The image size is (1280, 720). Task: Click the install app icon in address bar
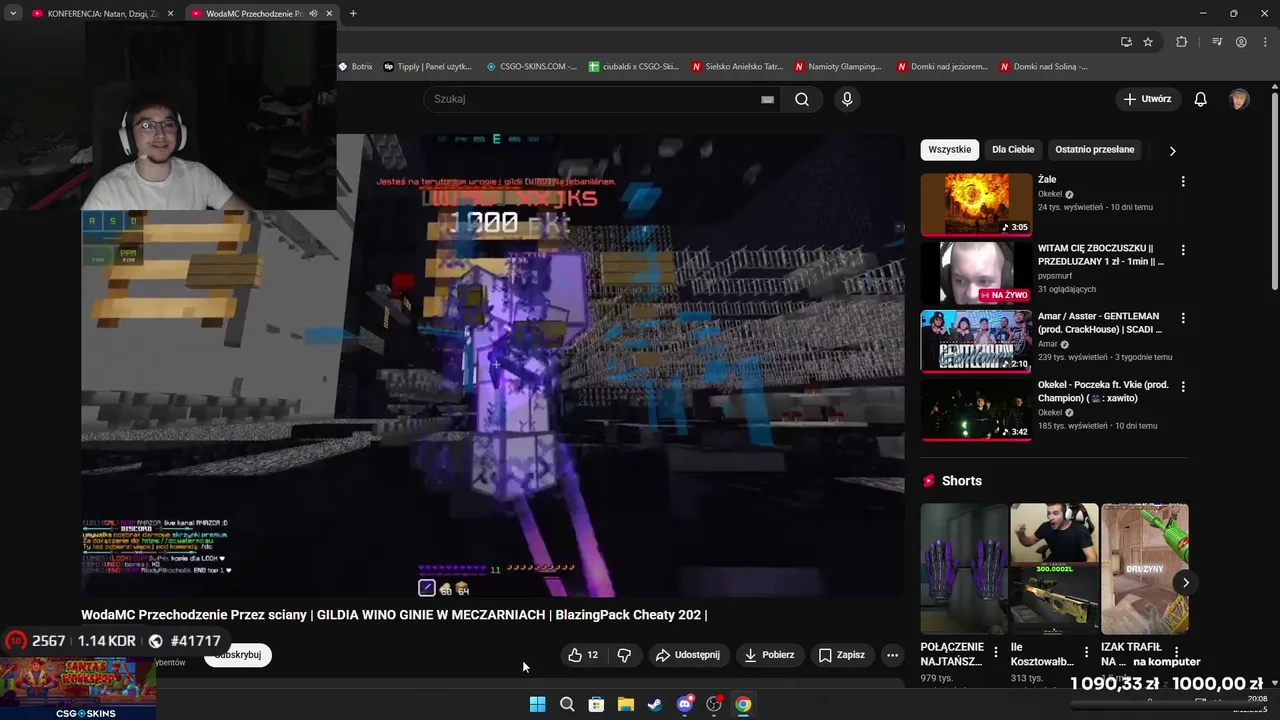click(x=1126, y=42)
